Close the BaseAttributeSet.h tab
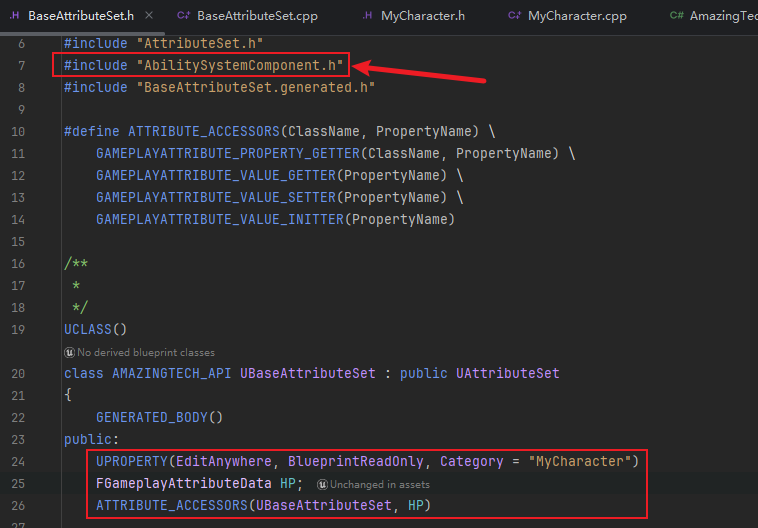The width and height of the screenshot is (758, 528). point(148,16)
